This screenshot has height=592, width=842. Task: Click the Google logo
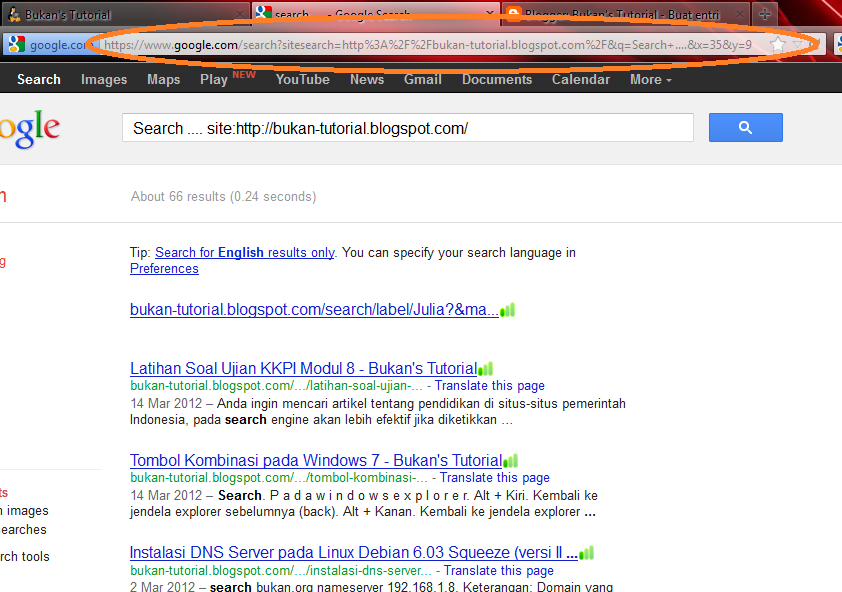click(x=30, y=129)
